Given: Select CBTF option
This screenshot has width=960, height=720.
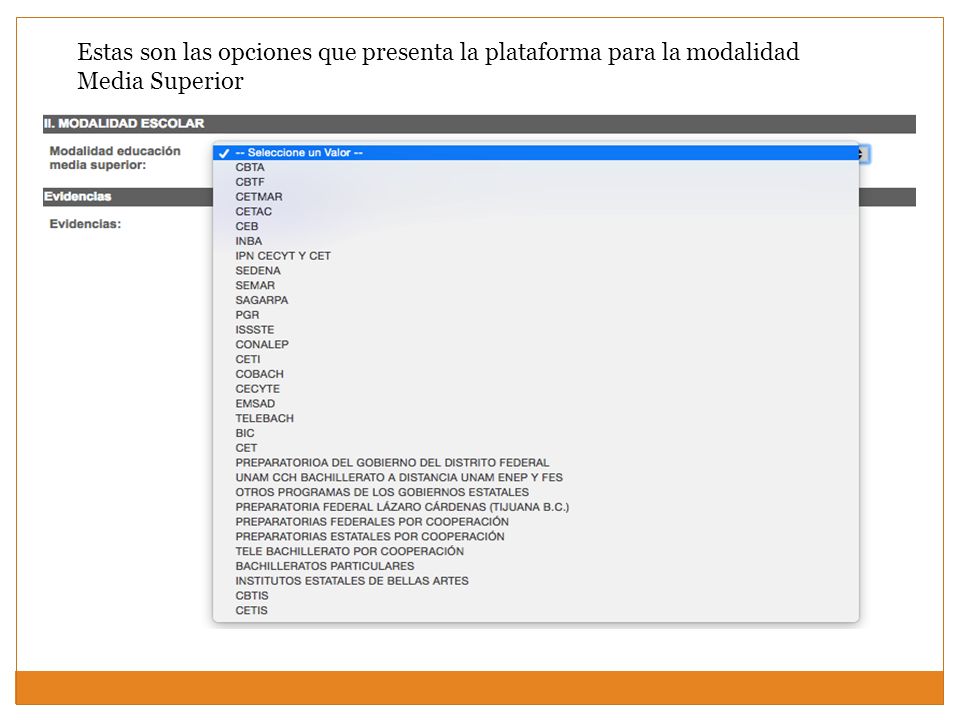Looking at the screenshot, I should pyautogui.click(x=536, y=182).
